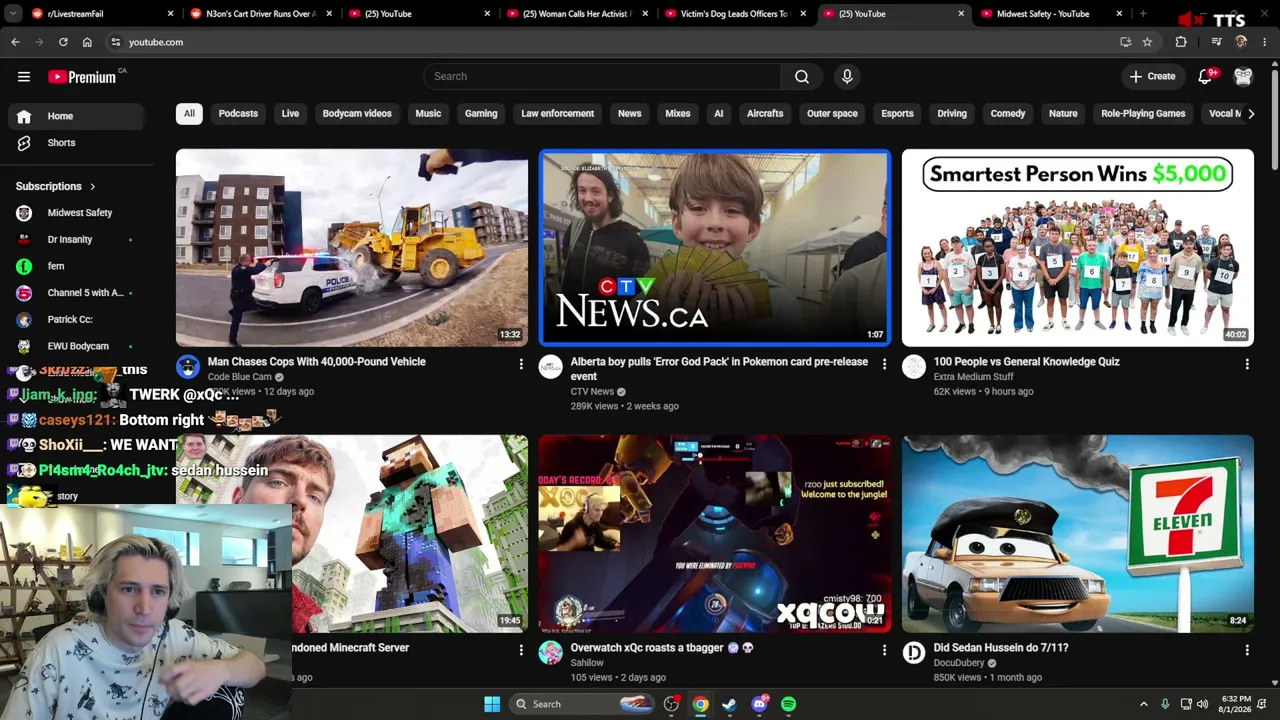The width and height of the screenshot is (1280, 720).
Task: Open the fern channel in sidebar
Action: [76, 266]
